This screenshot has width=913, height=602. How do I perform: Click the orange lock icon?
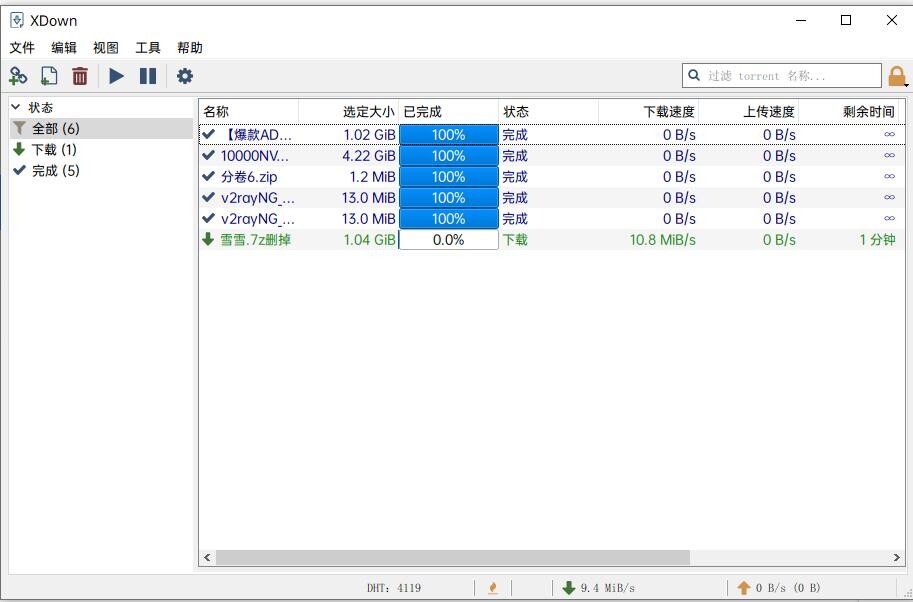[897, 76]
